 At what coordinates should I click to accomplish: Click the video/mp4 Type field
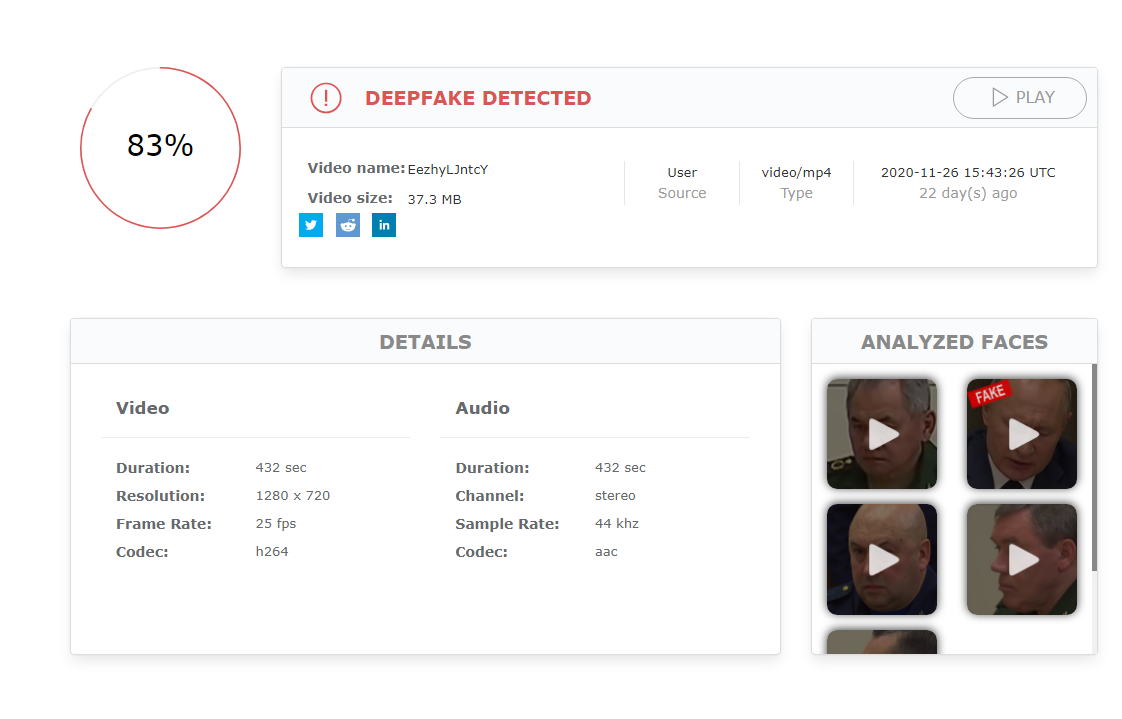[x=796, y=182]
